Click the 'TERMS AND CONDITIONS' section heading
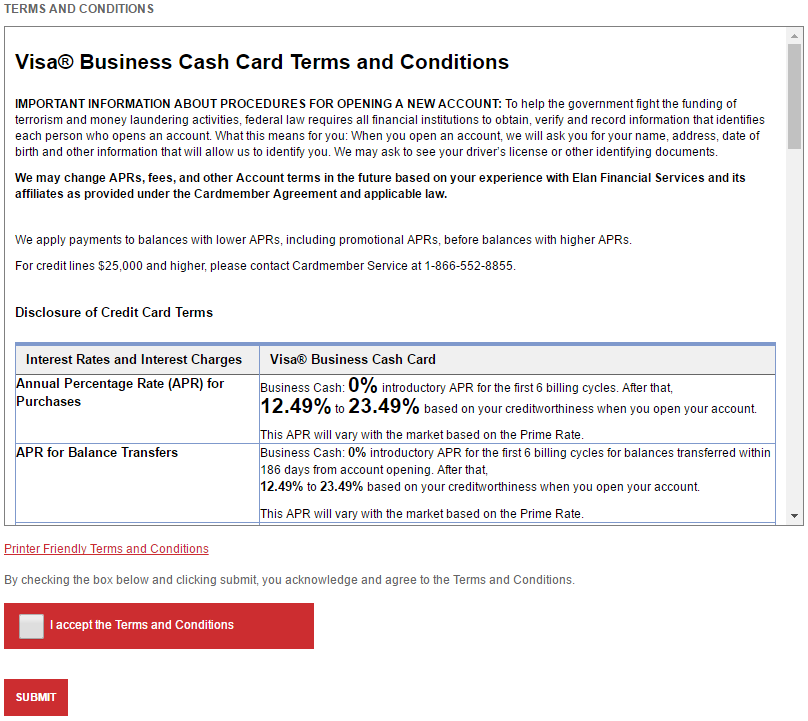808x721 pixels. 79,9
